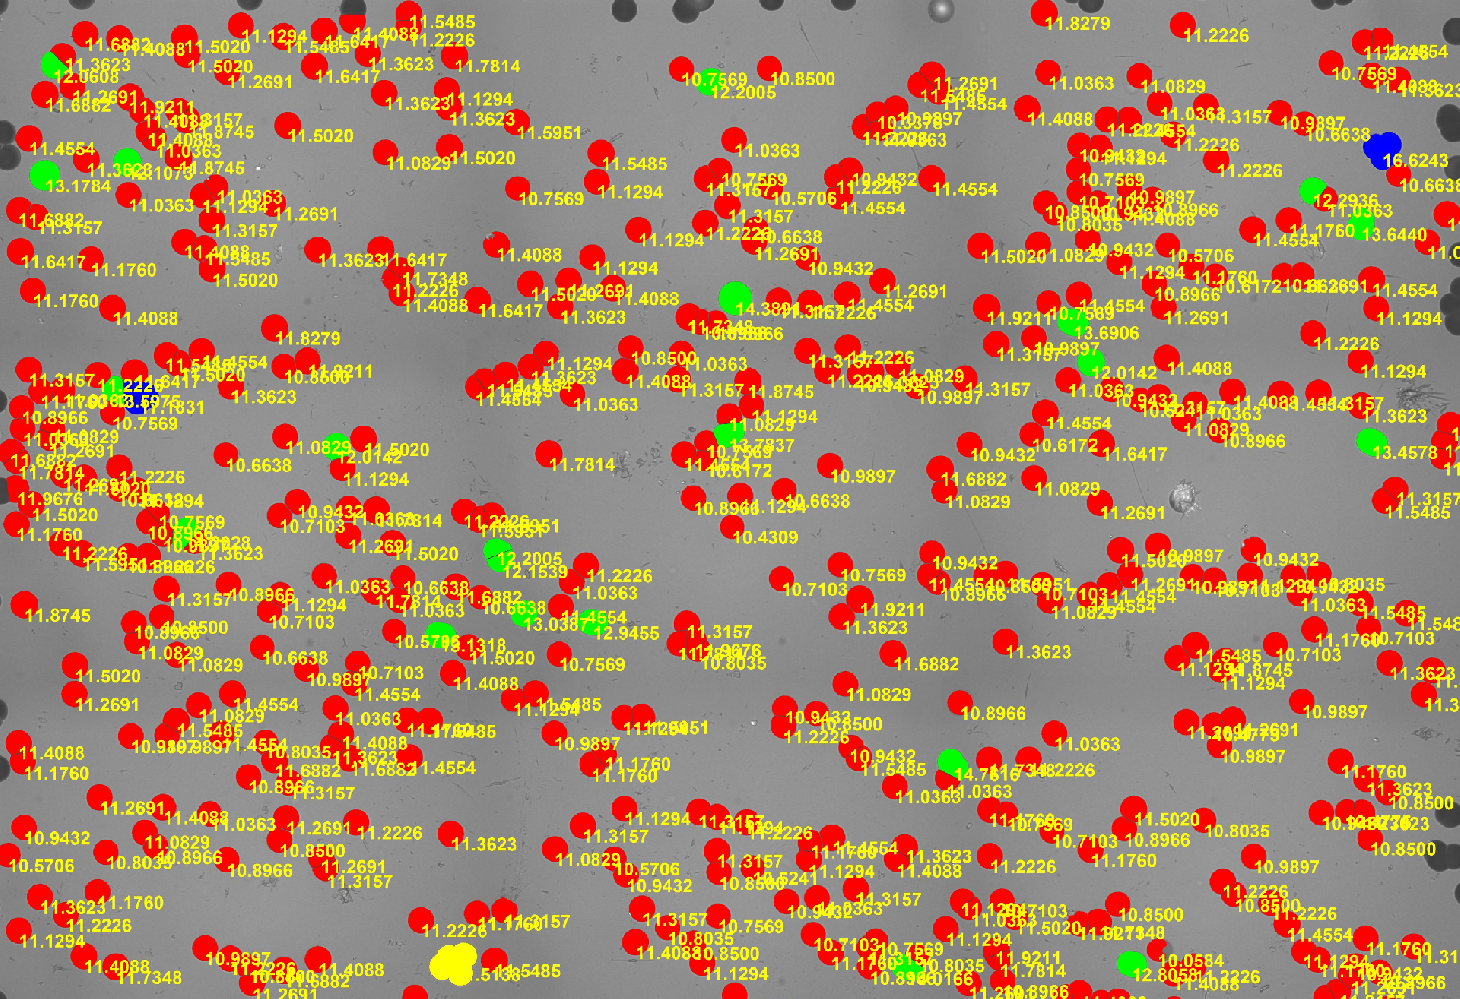Viewport: 1460px width, 999px height.
Task: Select the value label 12.9455
Action: (x=626, y=633)
